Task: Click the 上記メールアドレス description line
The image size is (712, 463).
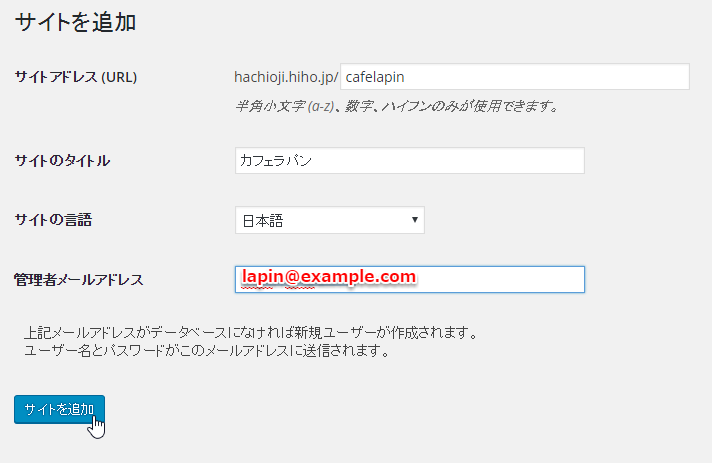Action: click(248, 332)
